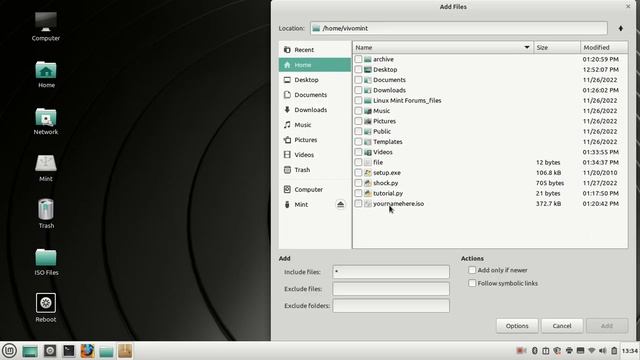The image size is (640, 360).
Task: Select Computer in the sidebar
Action: click(315, 189)
